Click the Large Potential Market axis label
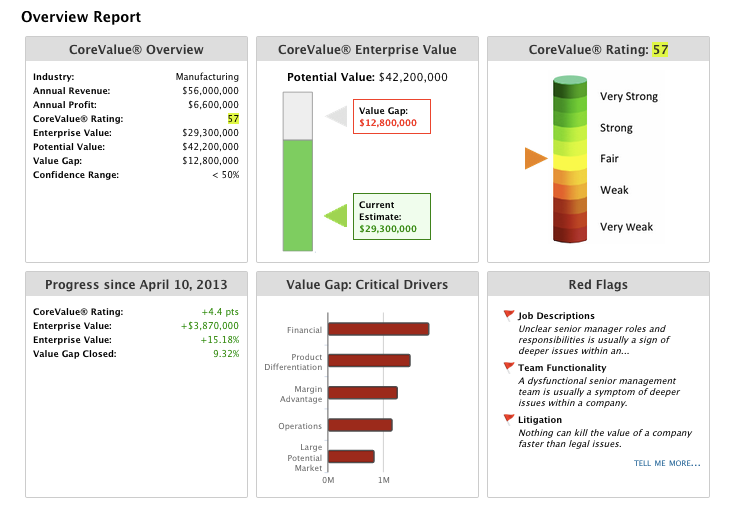This screenshot has height=519, width=734. [305, 457]
